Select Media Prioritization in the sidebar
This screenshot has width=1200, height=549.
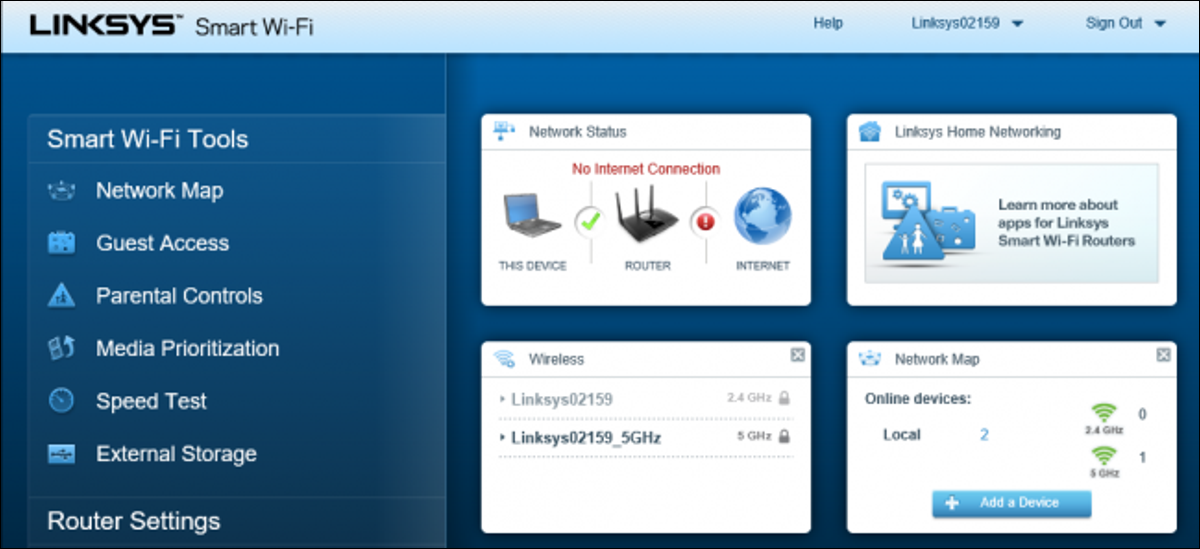point(188,349)
